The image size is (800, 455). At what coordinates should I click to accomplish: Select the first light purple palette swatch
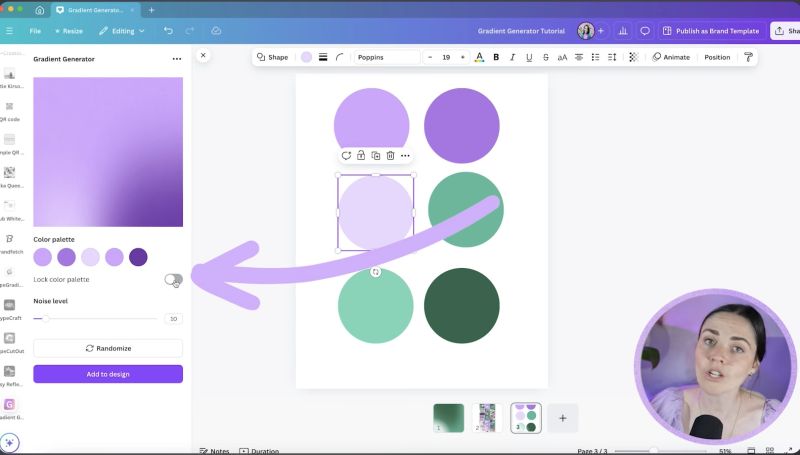[42, 257]
